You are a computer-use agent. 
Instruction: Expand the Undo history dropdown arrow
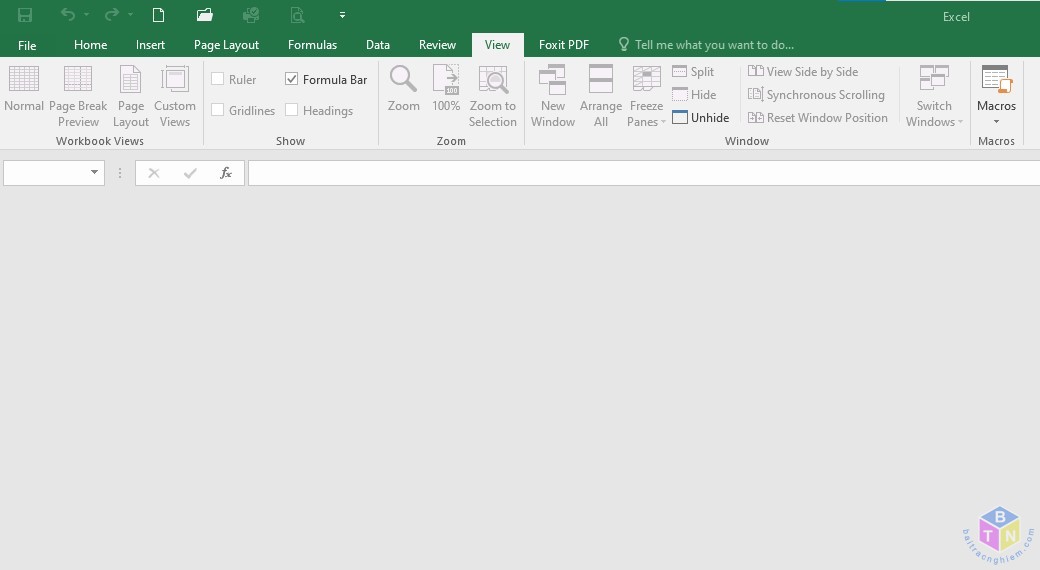(86, 15)
